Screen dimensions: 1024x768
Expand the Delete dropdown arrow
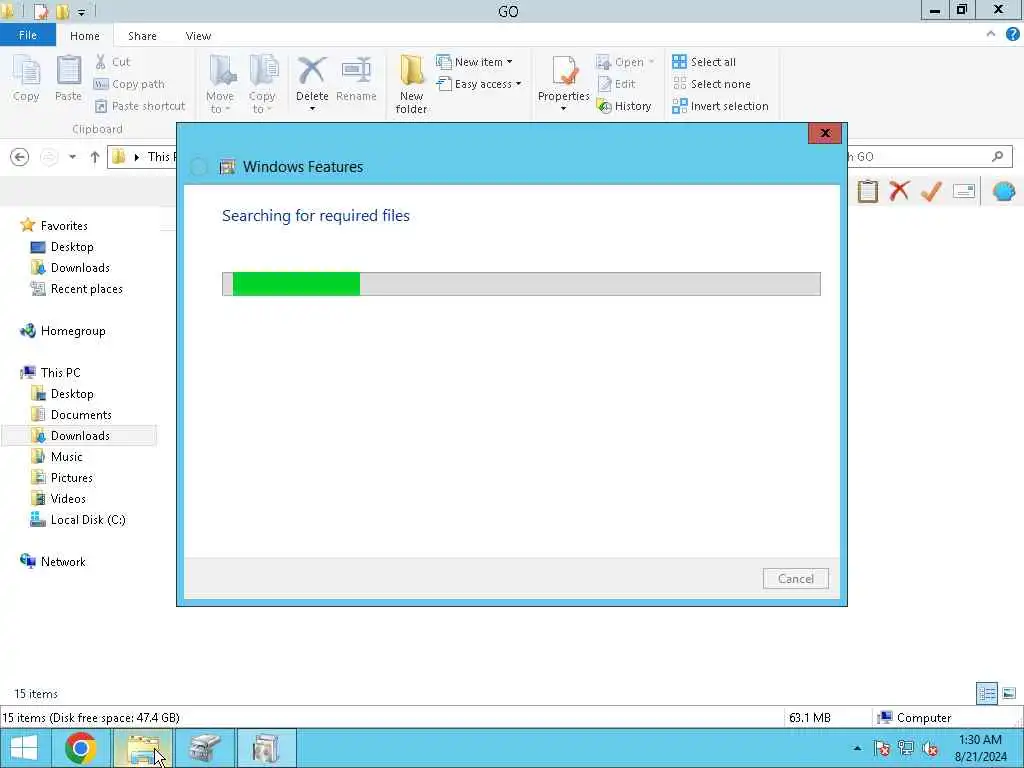[312, 109]
